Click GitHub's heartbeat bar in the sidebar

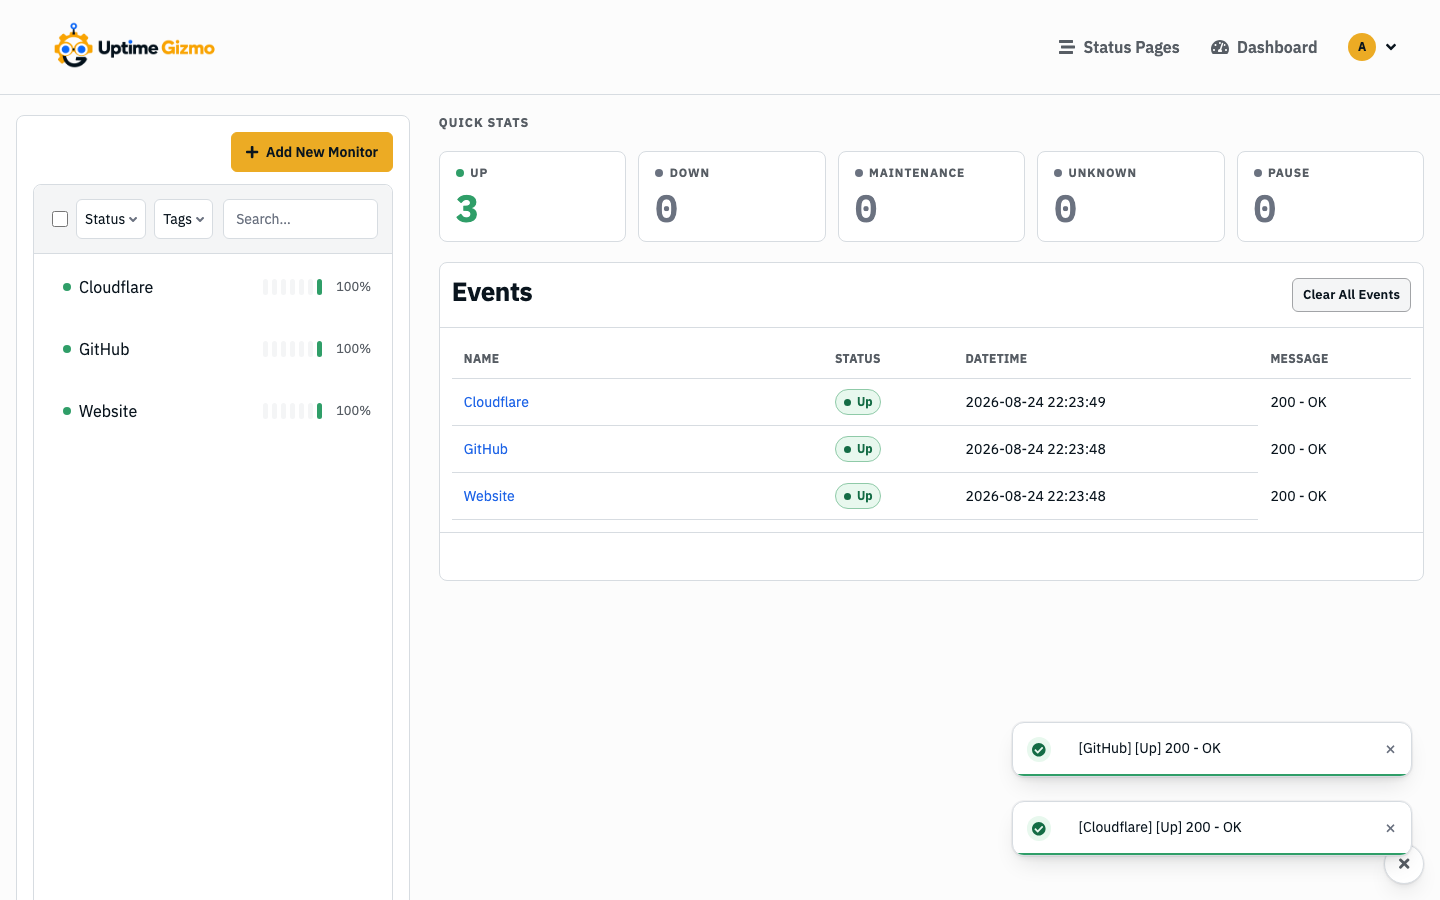[292, 349]
